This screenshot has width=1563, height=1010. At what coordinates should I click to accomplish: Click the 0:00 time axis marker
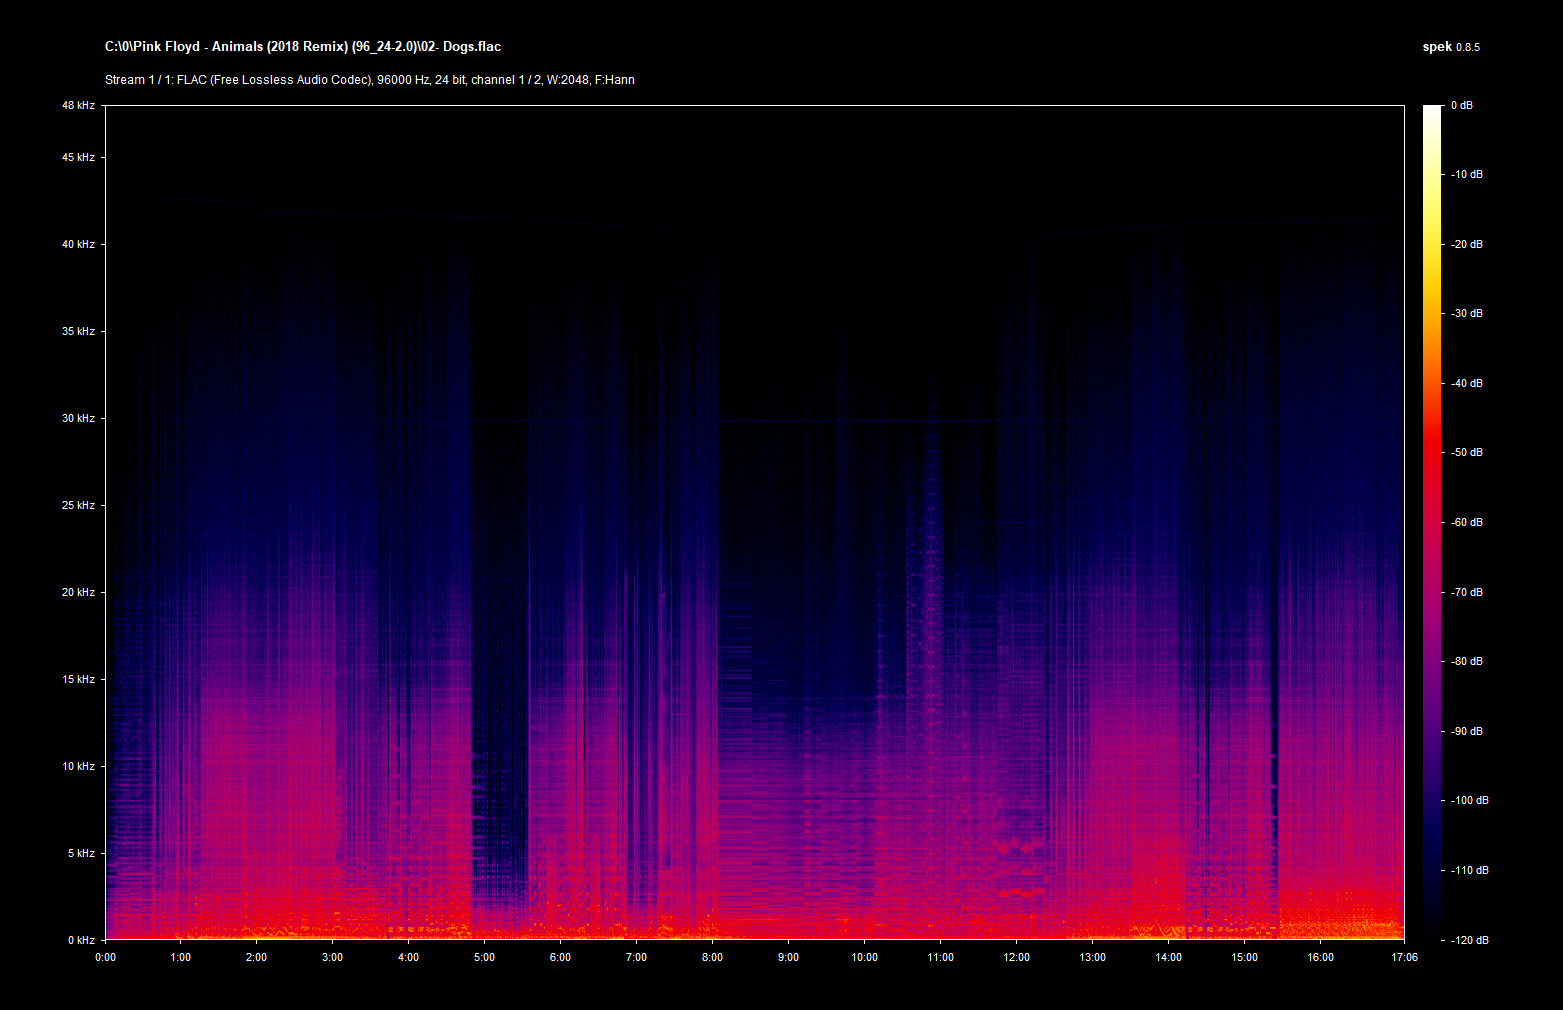[105, 957]
